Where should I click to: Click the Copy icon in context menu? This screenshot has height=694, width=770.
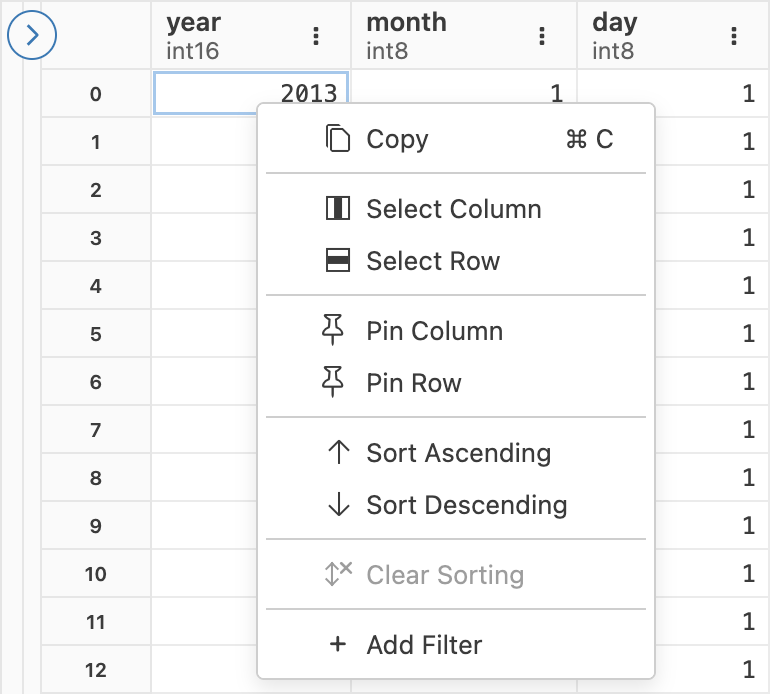pos(339,139)
